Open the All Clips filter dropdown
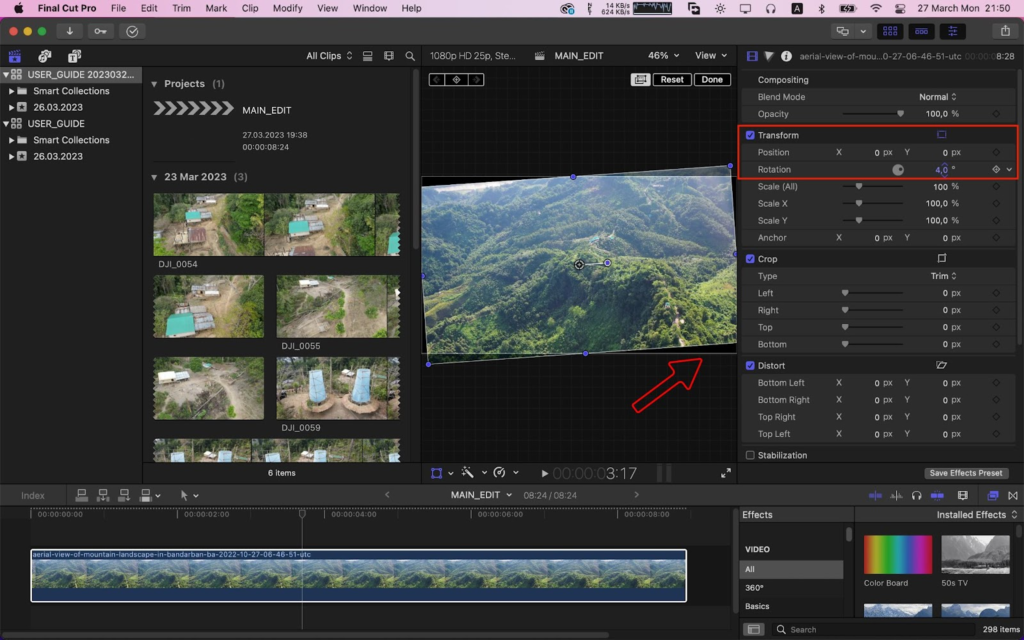Screen dimensions: 1024x640 [x=329, y=56]
